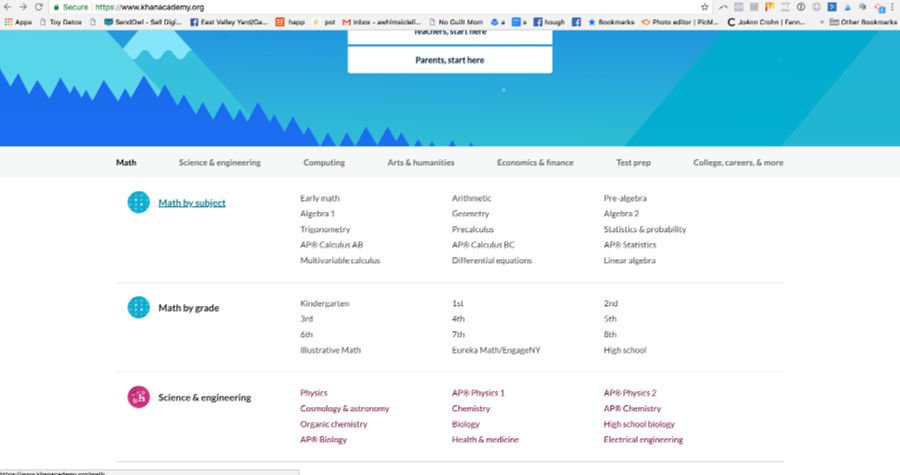Open the Chrome three-dot menu
This screenshot has height=475, width=900.
[x=893, y=7]
